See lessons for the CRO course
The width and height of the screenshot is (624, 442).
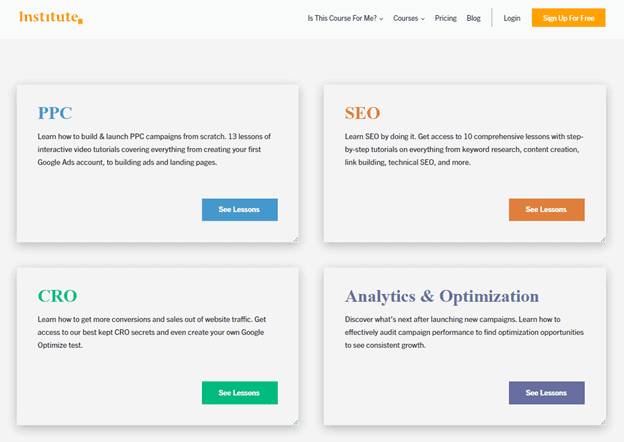(240, 393)
